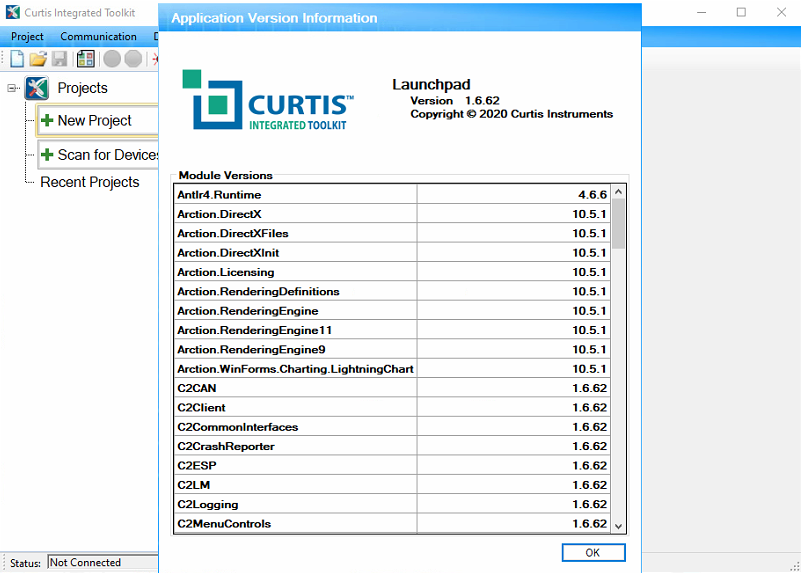Click the Save floppy disk toolbar icon

(60, 59)
